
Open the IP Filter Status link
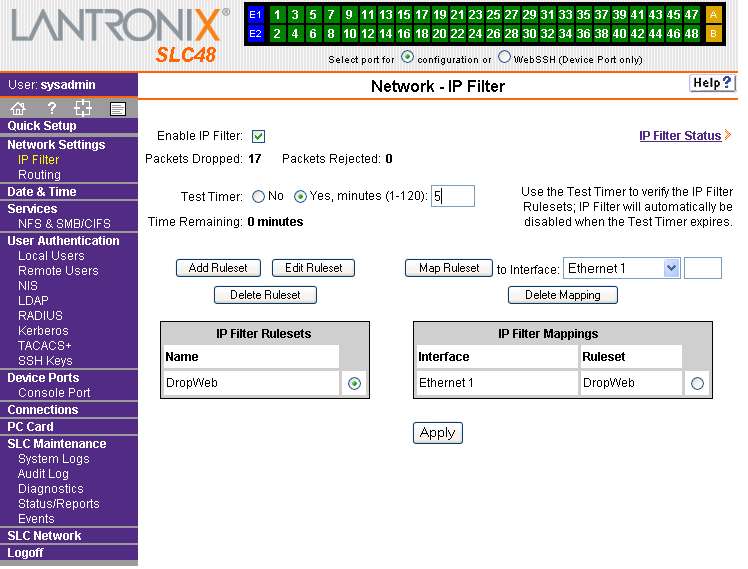pyautogui.click(x=680, y=136)
